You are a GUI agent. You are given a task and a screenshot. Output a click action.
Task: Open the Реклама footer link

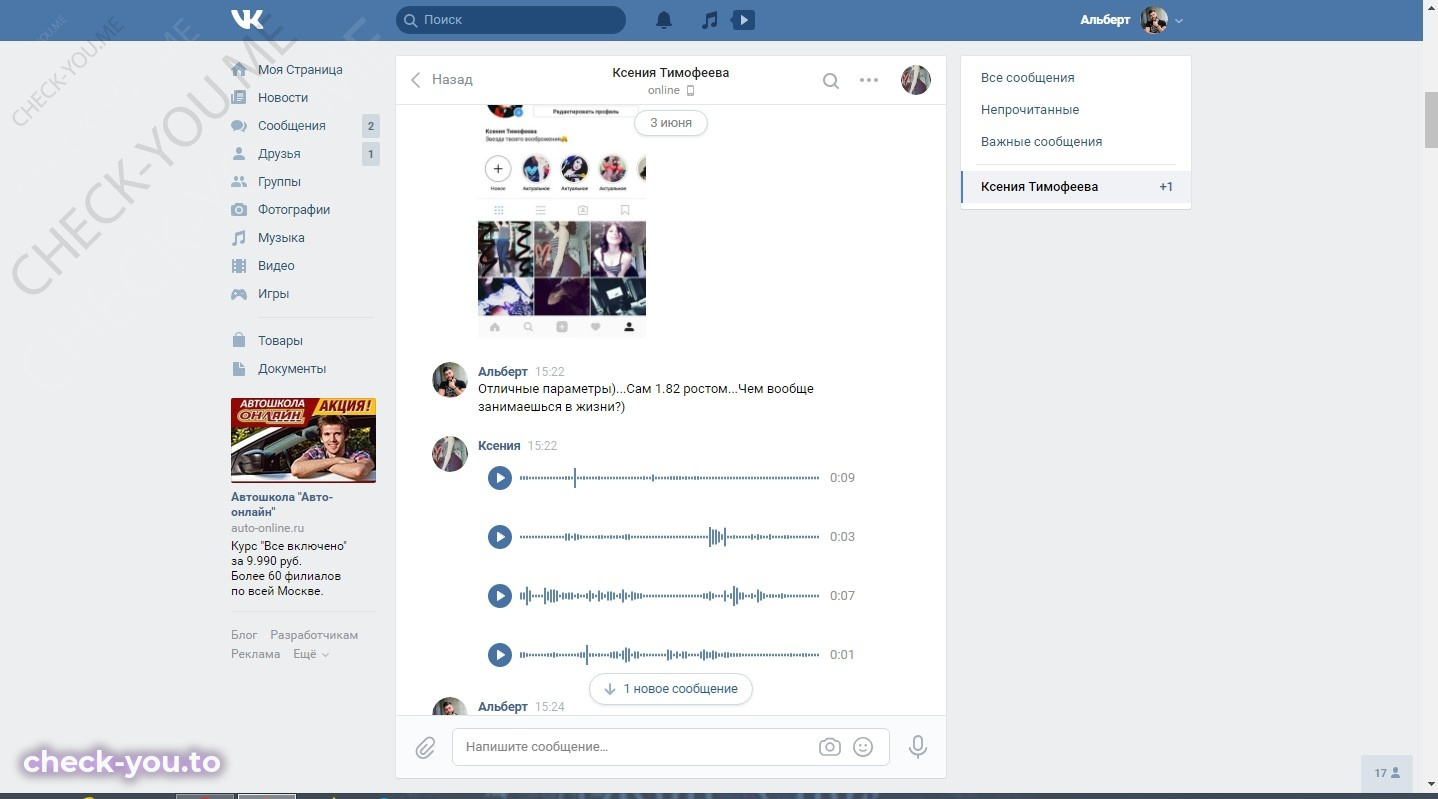click(x=256, y=654)
